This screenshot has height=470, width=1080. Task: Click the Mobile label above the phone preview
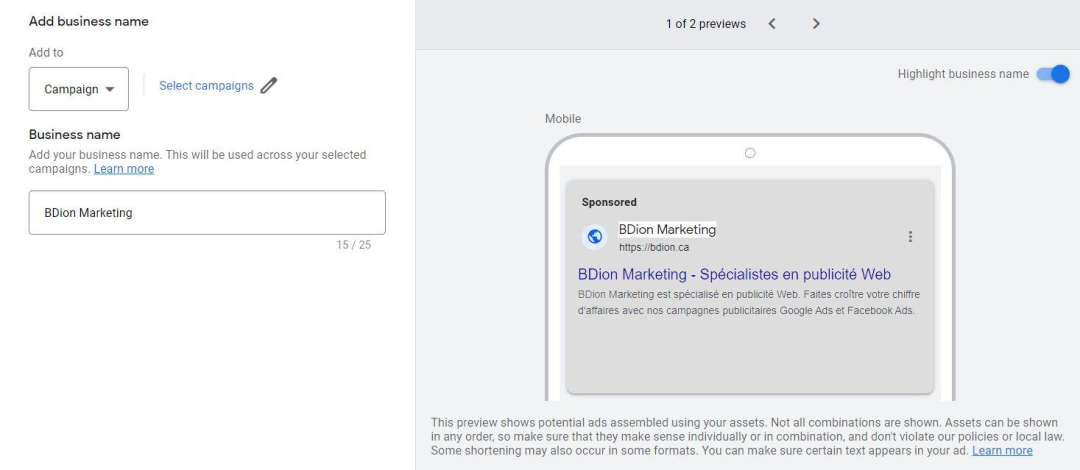pyautogui.click(x=563, y=119)
